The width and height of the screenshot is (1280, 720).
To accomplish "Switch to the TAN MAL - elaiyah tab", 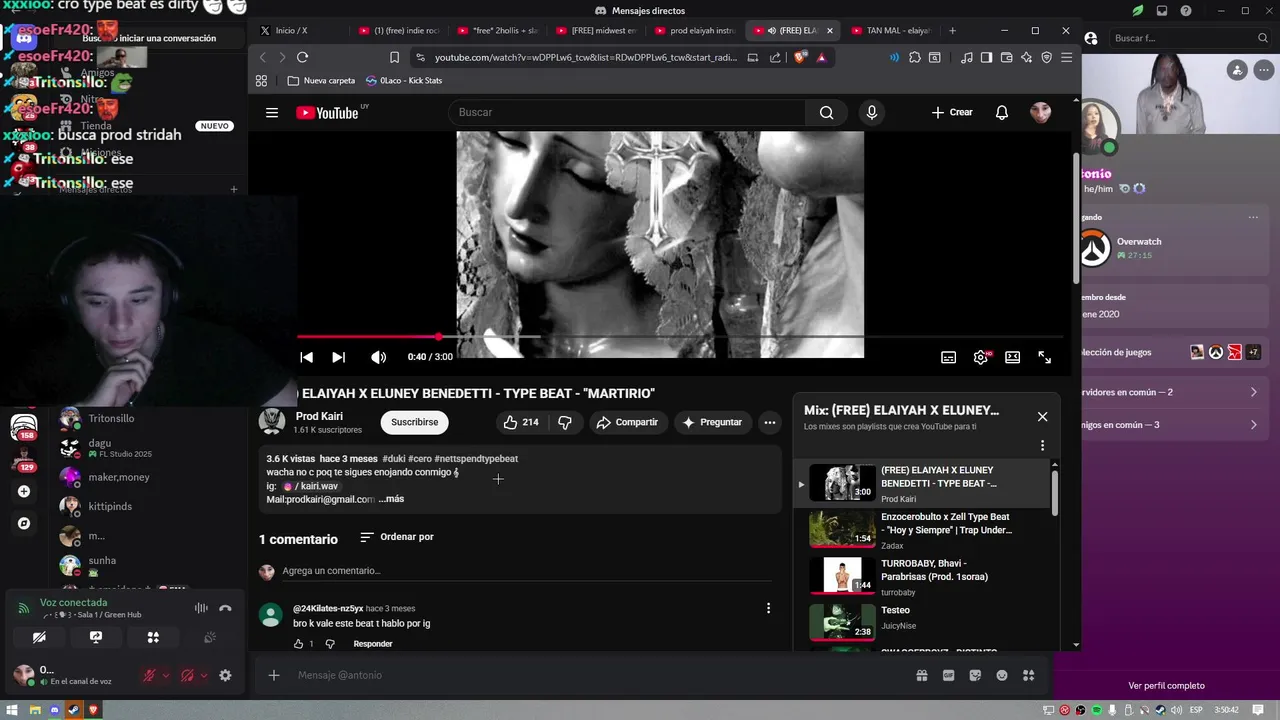I will (891, 31).
